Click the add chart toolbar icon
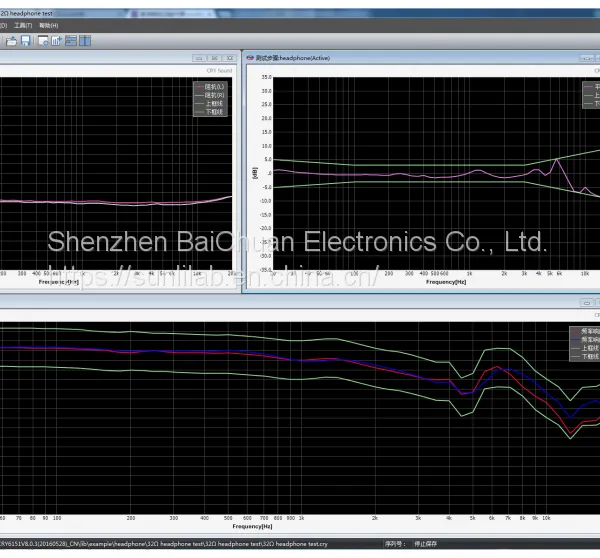The image size is (600, 558). [x=57, y=41]
